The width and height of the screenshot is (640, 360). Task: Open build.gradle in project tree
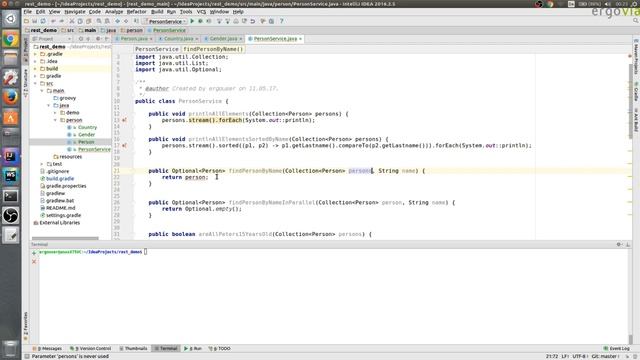coord(60,179)
